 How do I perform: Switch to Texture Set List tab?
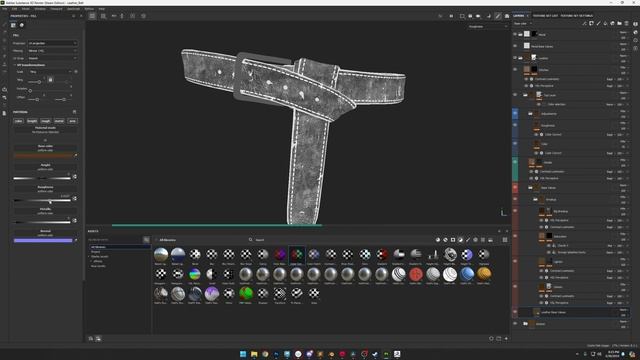[545, 16]
